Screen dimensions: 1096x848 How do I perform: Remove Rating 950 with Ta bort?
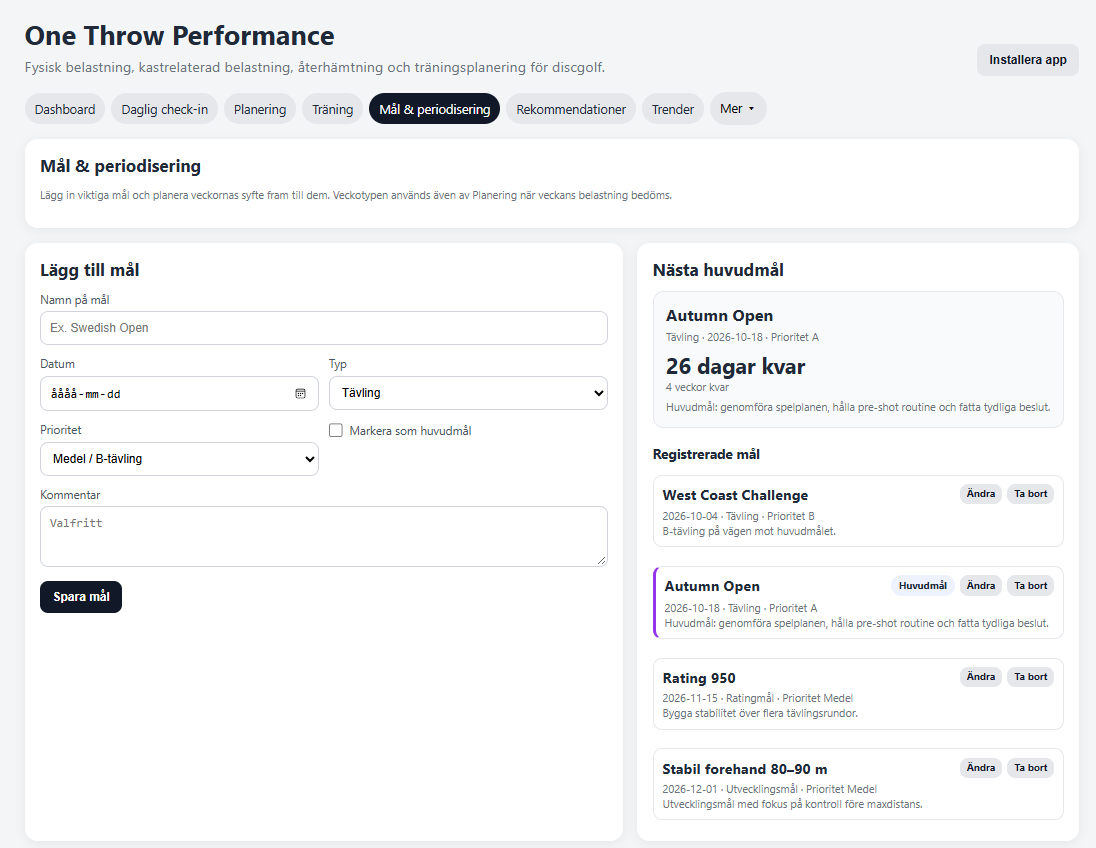[x=1030, y=677]
